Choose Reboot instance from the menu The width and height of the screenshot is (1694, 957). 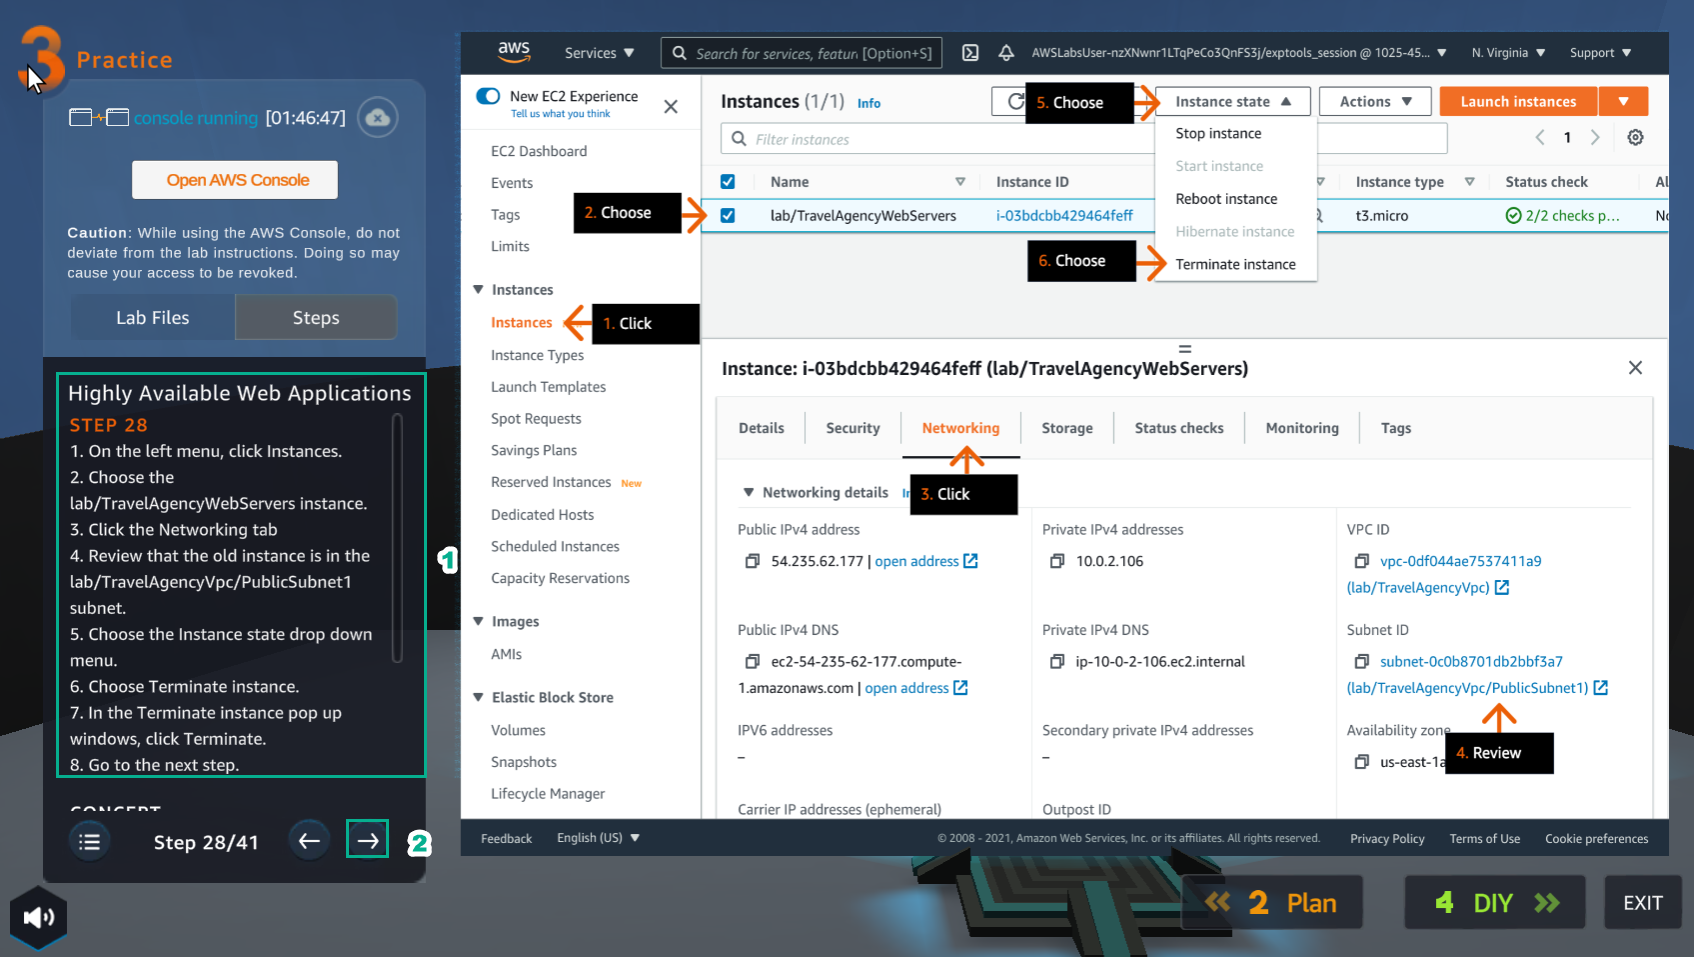1226,199
